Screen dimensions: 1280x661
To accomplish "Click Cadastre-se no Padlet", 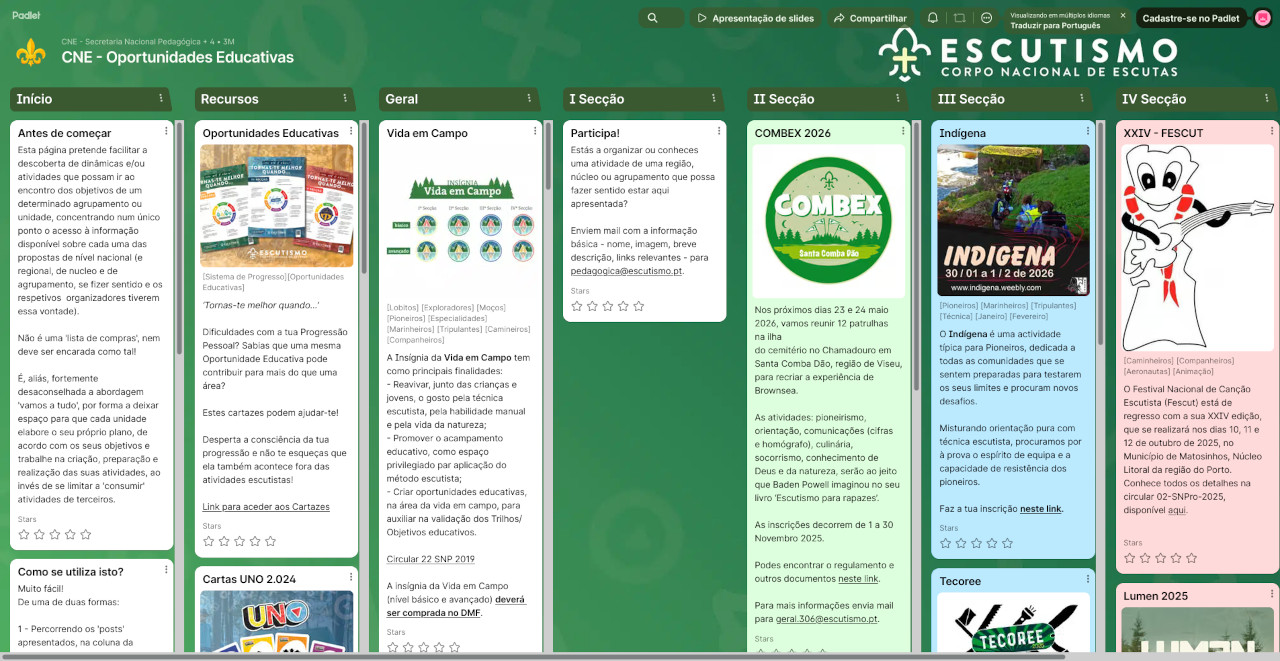I will (x=1191, y=18).
